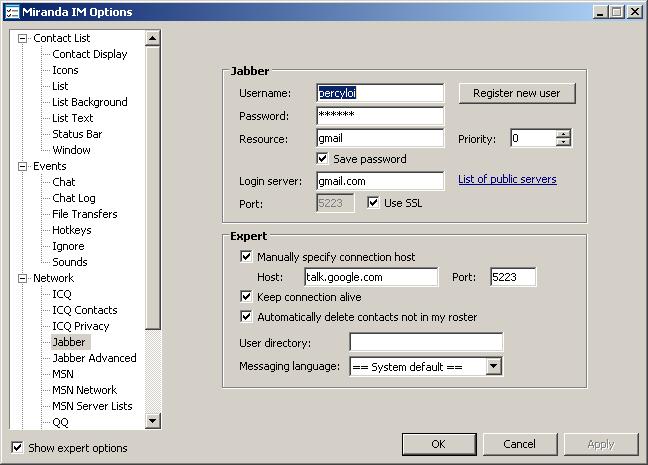The width and height of the screenshot is (648, 465).
Task: Click the Resource input field
Action: pyautogui.click(x=380, y=138)
